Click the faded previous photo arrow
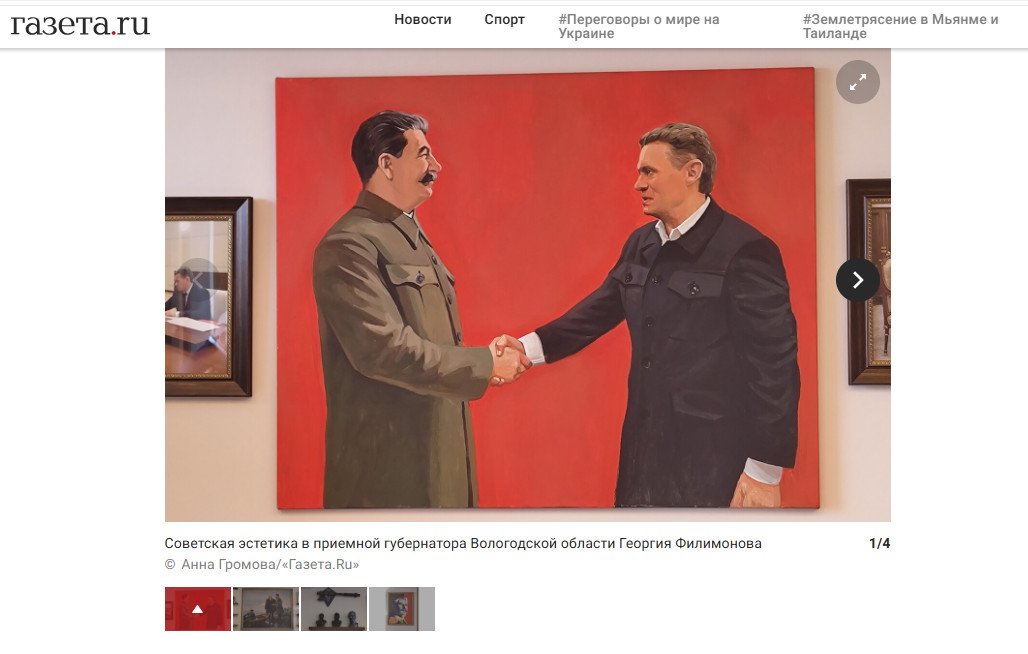The image size is (1028, 654). [x=197, y=280]
